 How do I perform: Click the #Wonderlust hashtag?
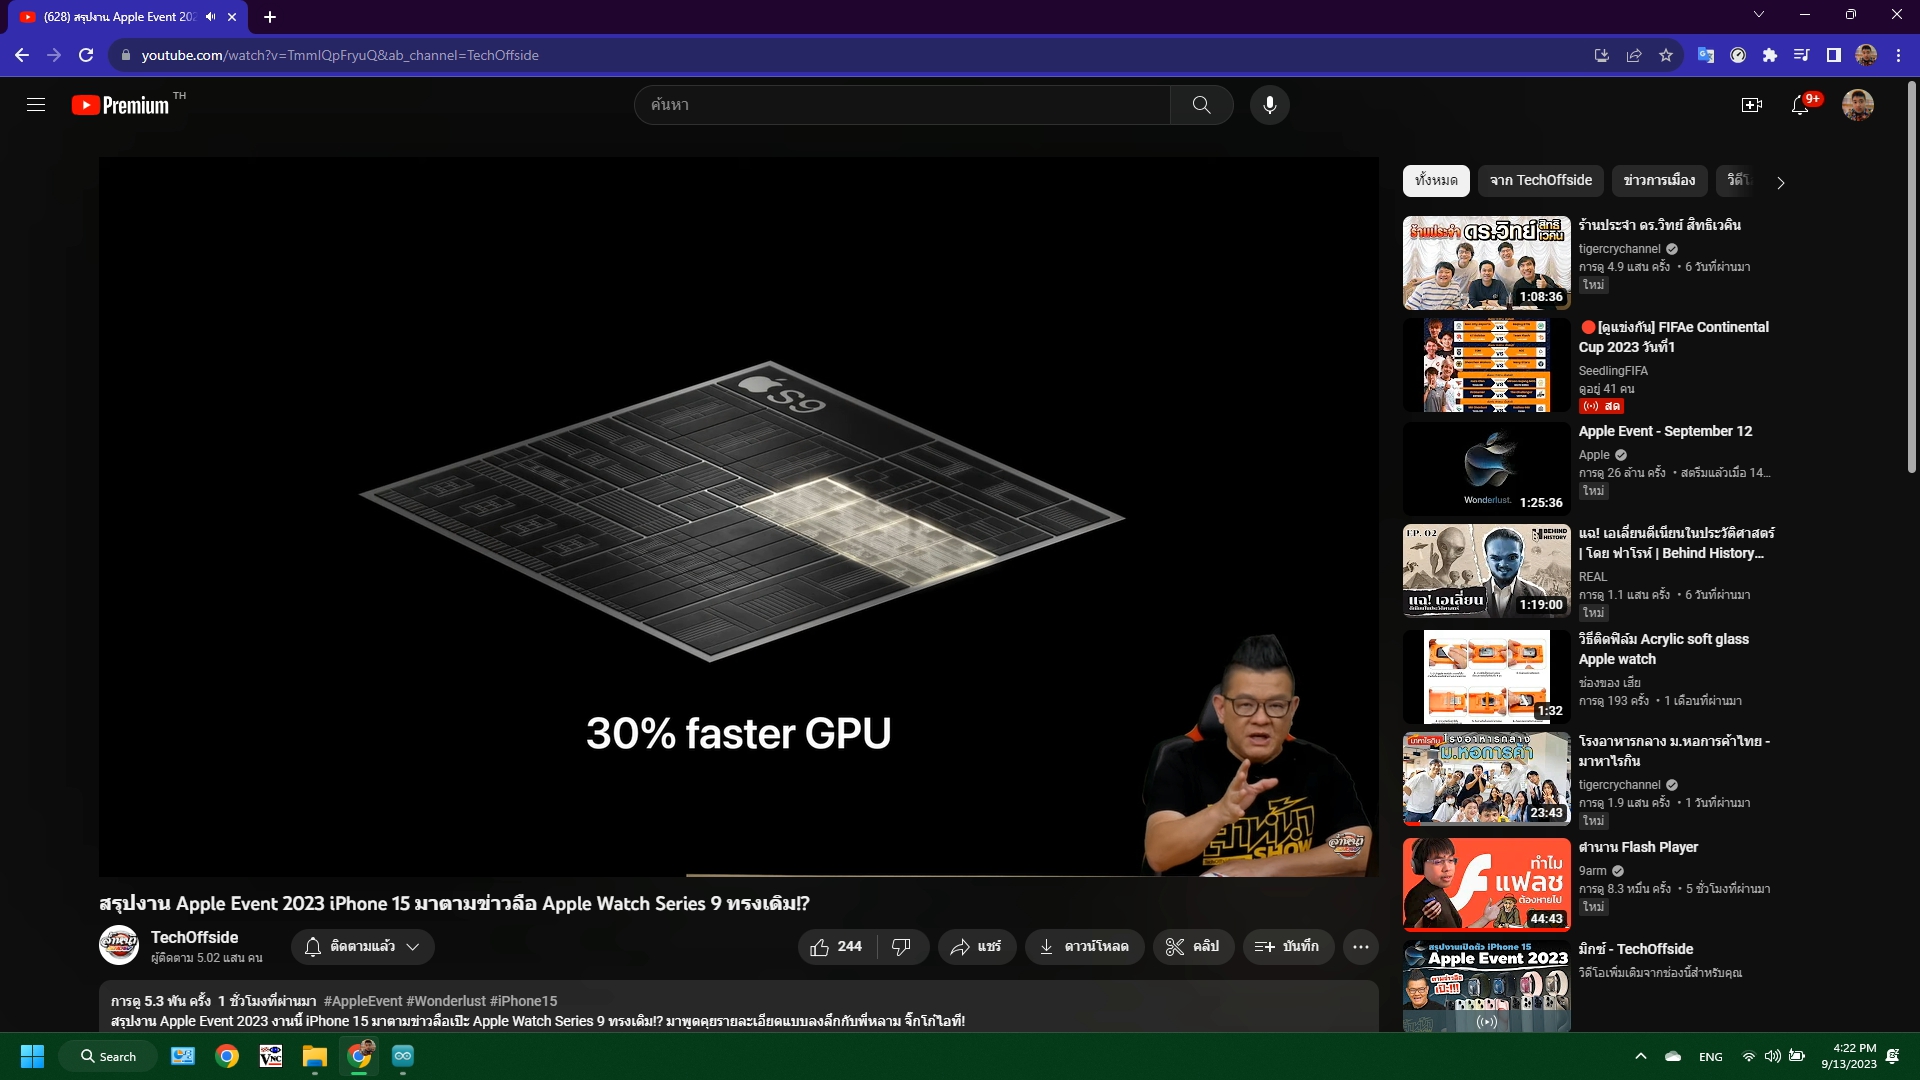[446, 1001]
